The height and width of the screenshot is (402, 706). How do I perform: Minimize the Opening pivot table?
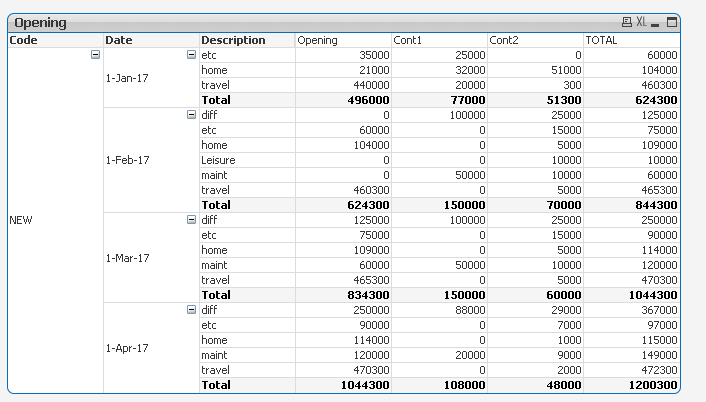655,23
